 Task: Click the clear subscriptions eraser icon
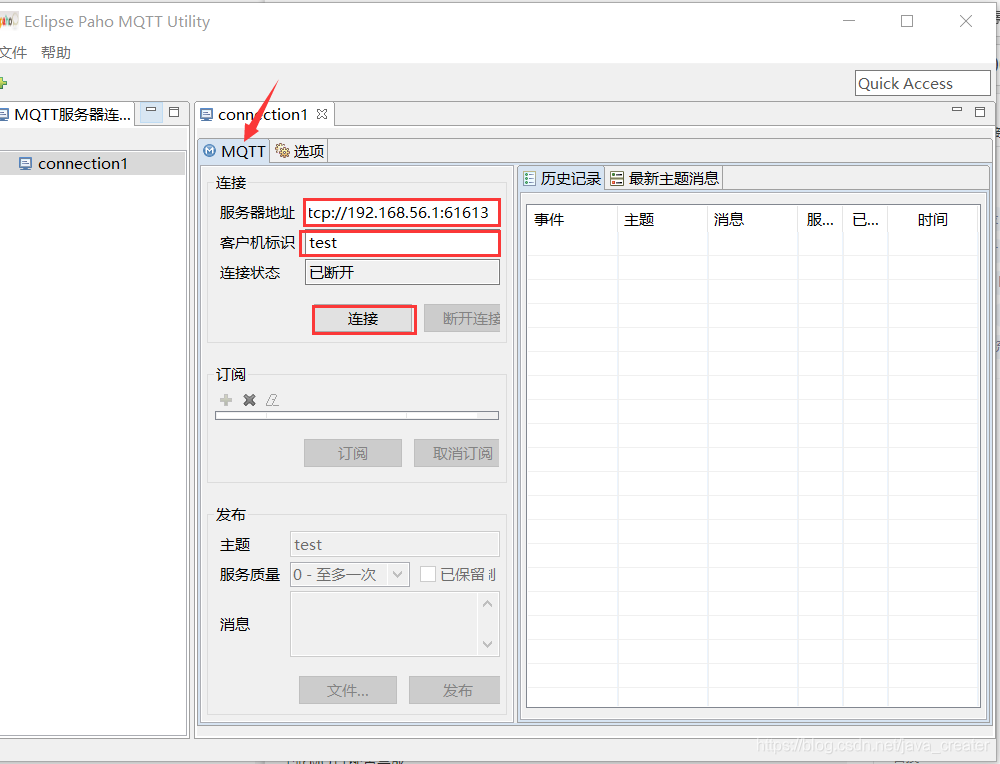272,400
